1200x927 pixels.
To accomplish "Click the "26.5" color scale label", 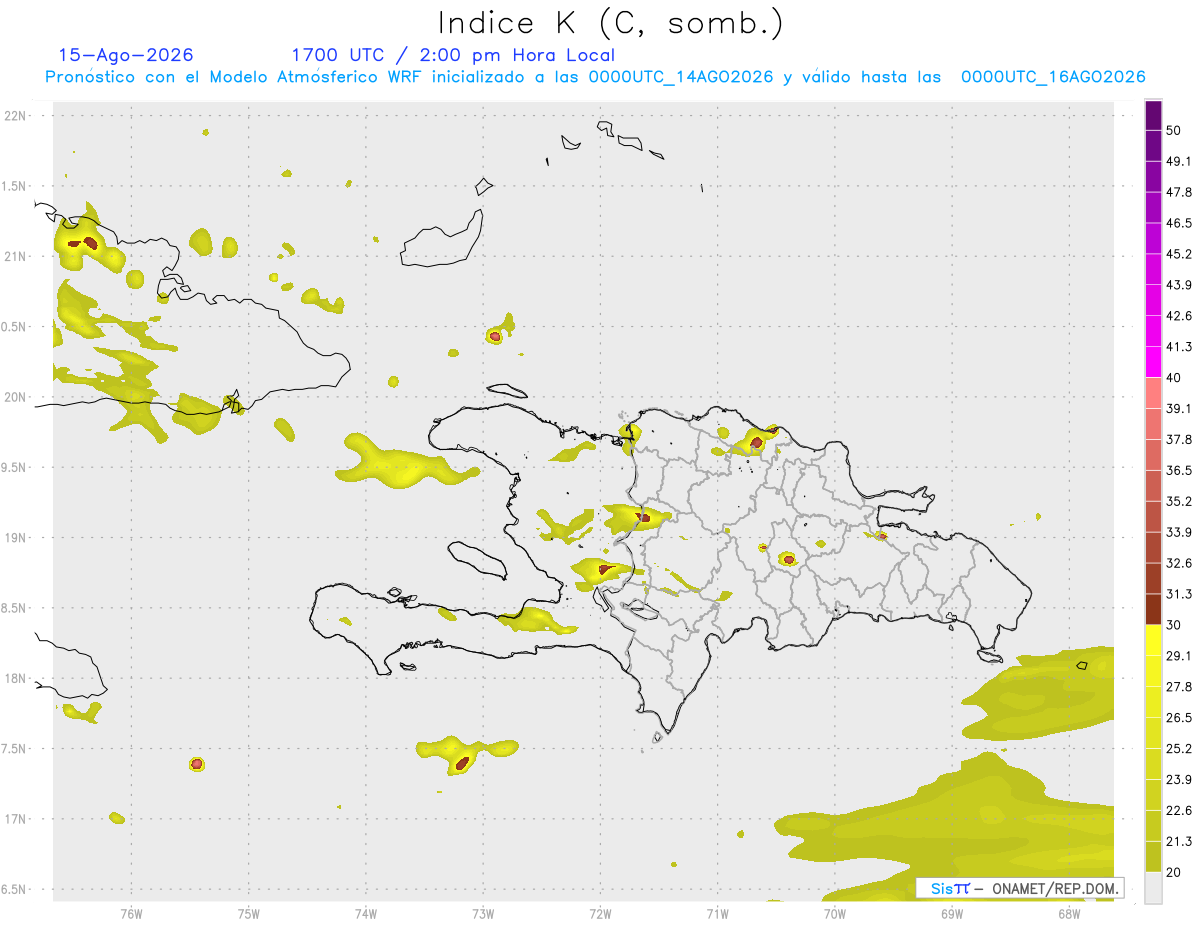I will (x=1179, y=718).
